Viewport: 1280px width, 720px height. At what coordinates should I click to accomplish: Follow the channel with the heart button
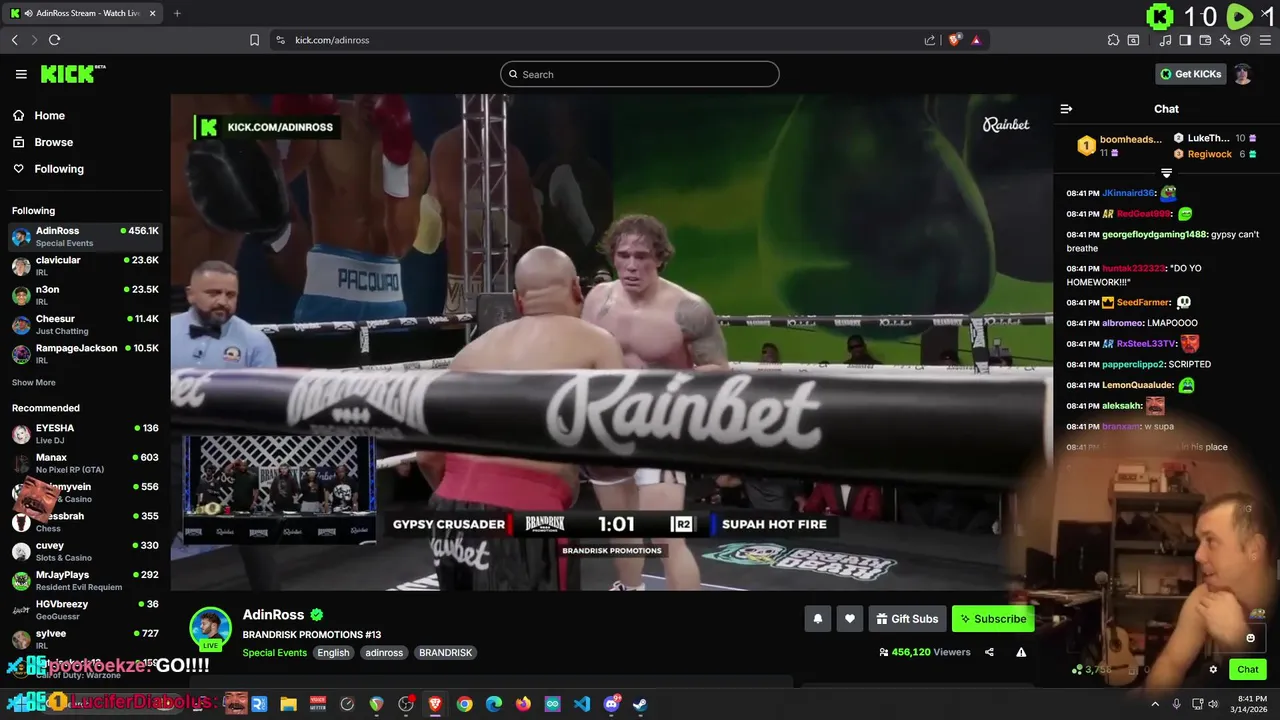coord(850,619)
